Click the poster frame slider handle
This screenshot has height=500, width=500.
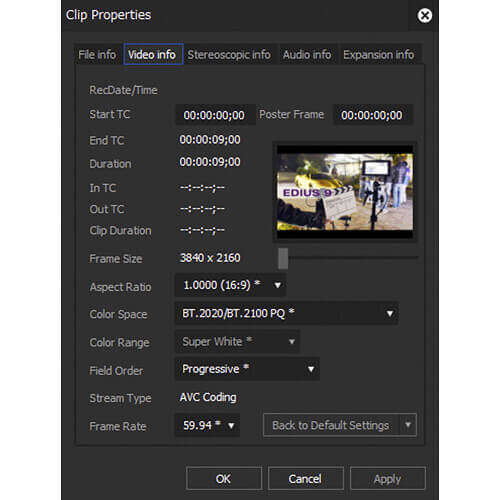tap(283, 258)
